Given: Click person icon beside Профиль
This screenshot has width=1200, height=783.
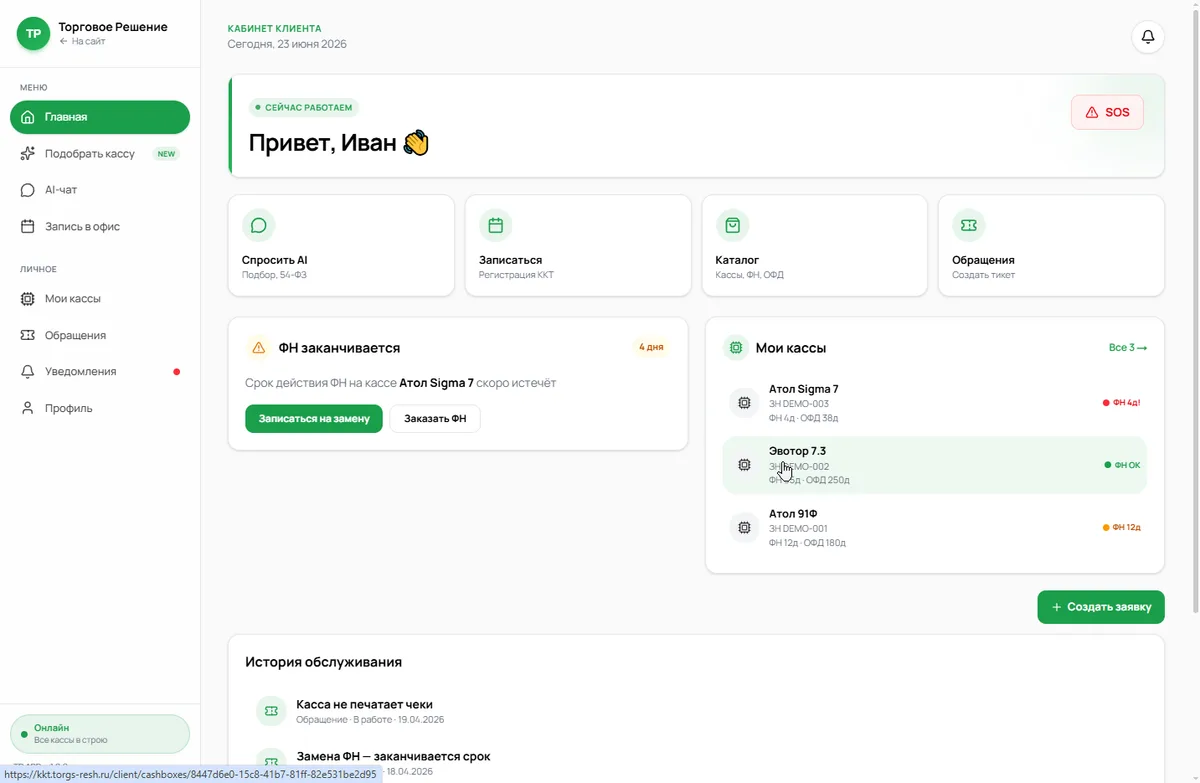Looking at the screenshot, I should coord(28,408).
